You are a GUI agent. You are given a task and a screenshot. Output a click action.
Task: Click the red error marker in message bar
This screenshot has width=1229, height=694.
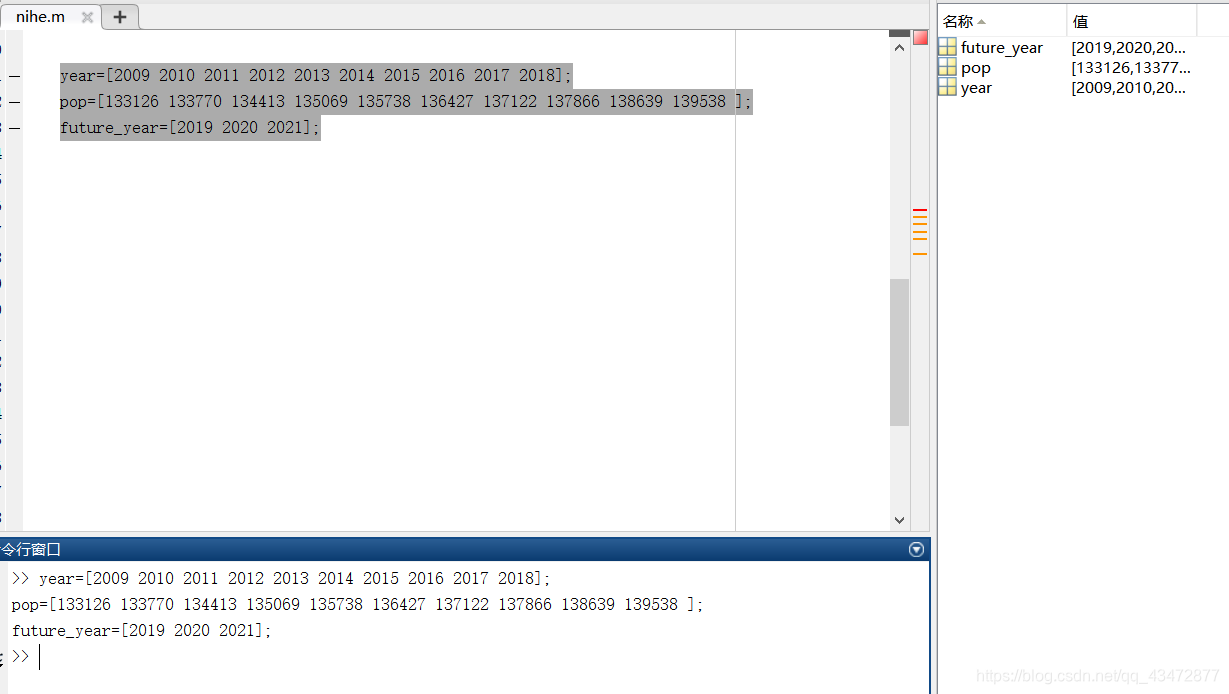coord(920,210)
